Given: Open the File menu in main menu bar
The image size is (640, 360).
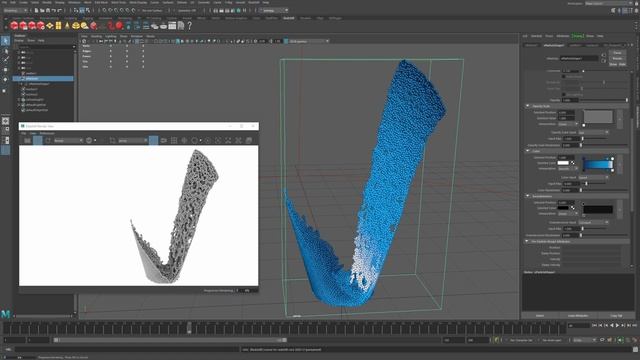Looking at the screenshot, I should point(4,2).
